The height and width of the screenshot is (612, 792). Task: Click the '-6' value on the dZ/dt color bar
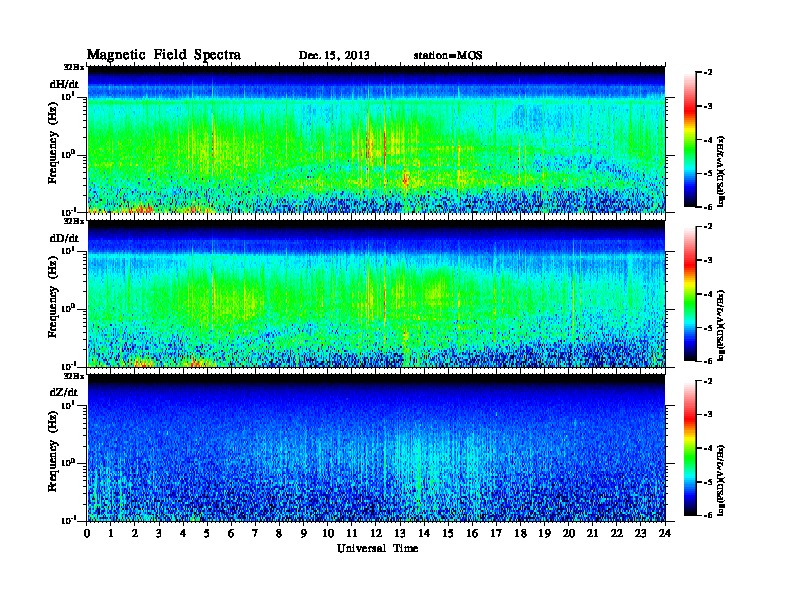(709, 515)
